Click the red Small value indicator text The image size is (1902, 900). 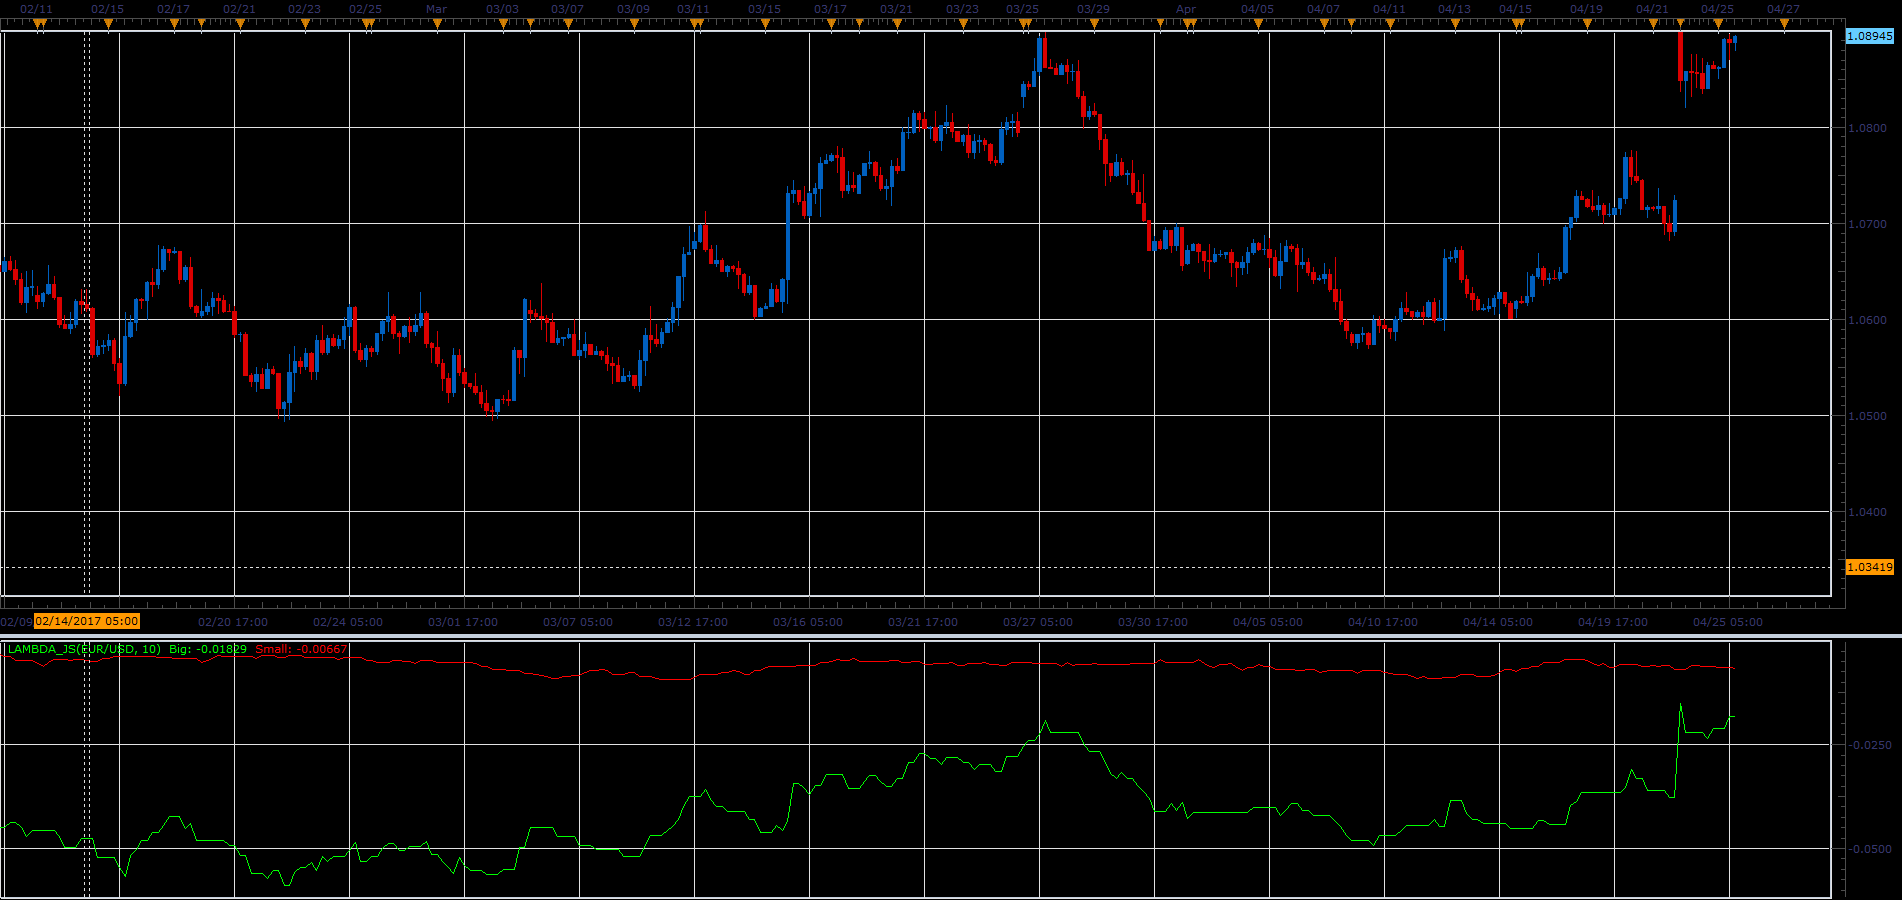click(301, 649)
